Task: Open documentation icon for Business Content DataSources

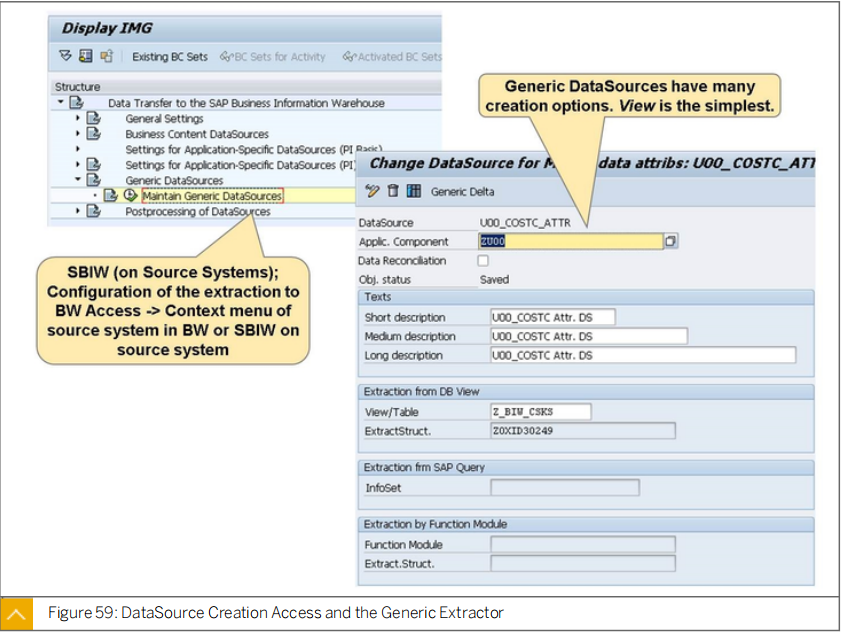Action: click(94, 133)
